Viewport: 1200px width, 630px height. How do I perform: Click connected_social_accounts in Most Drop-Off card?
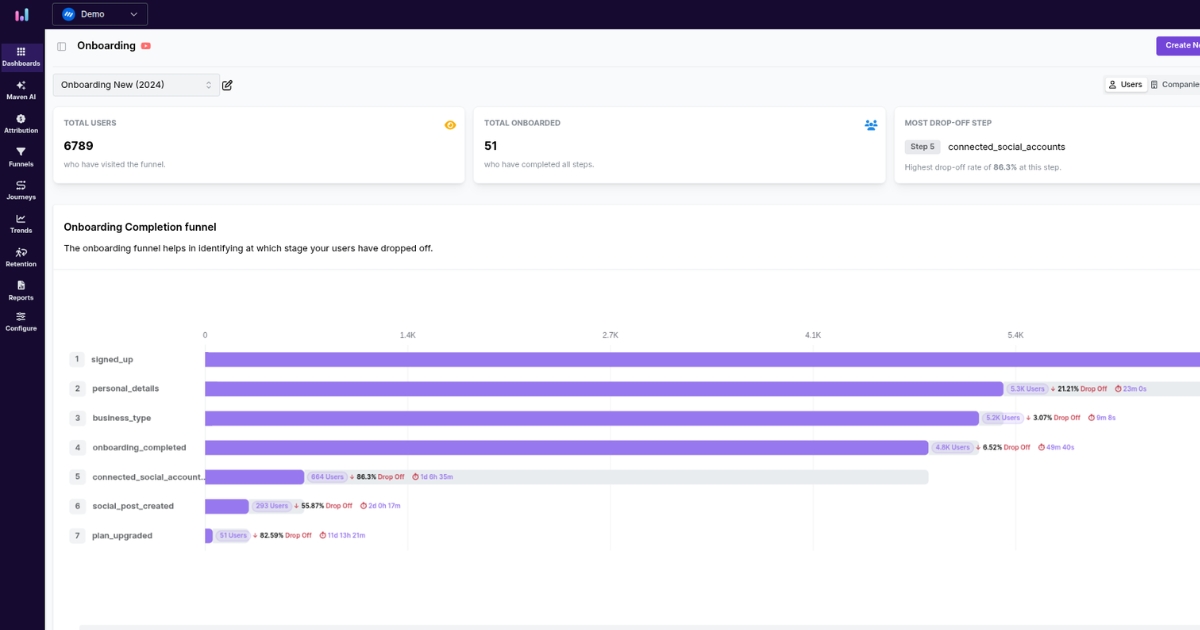tap(1007, 147)
